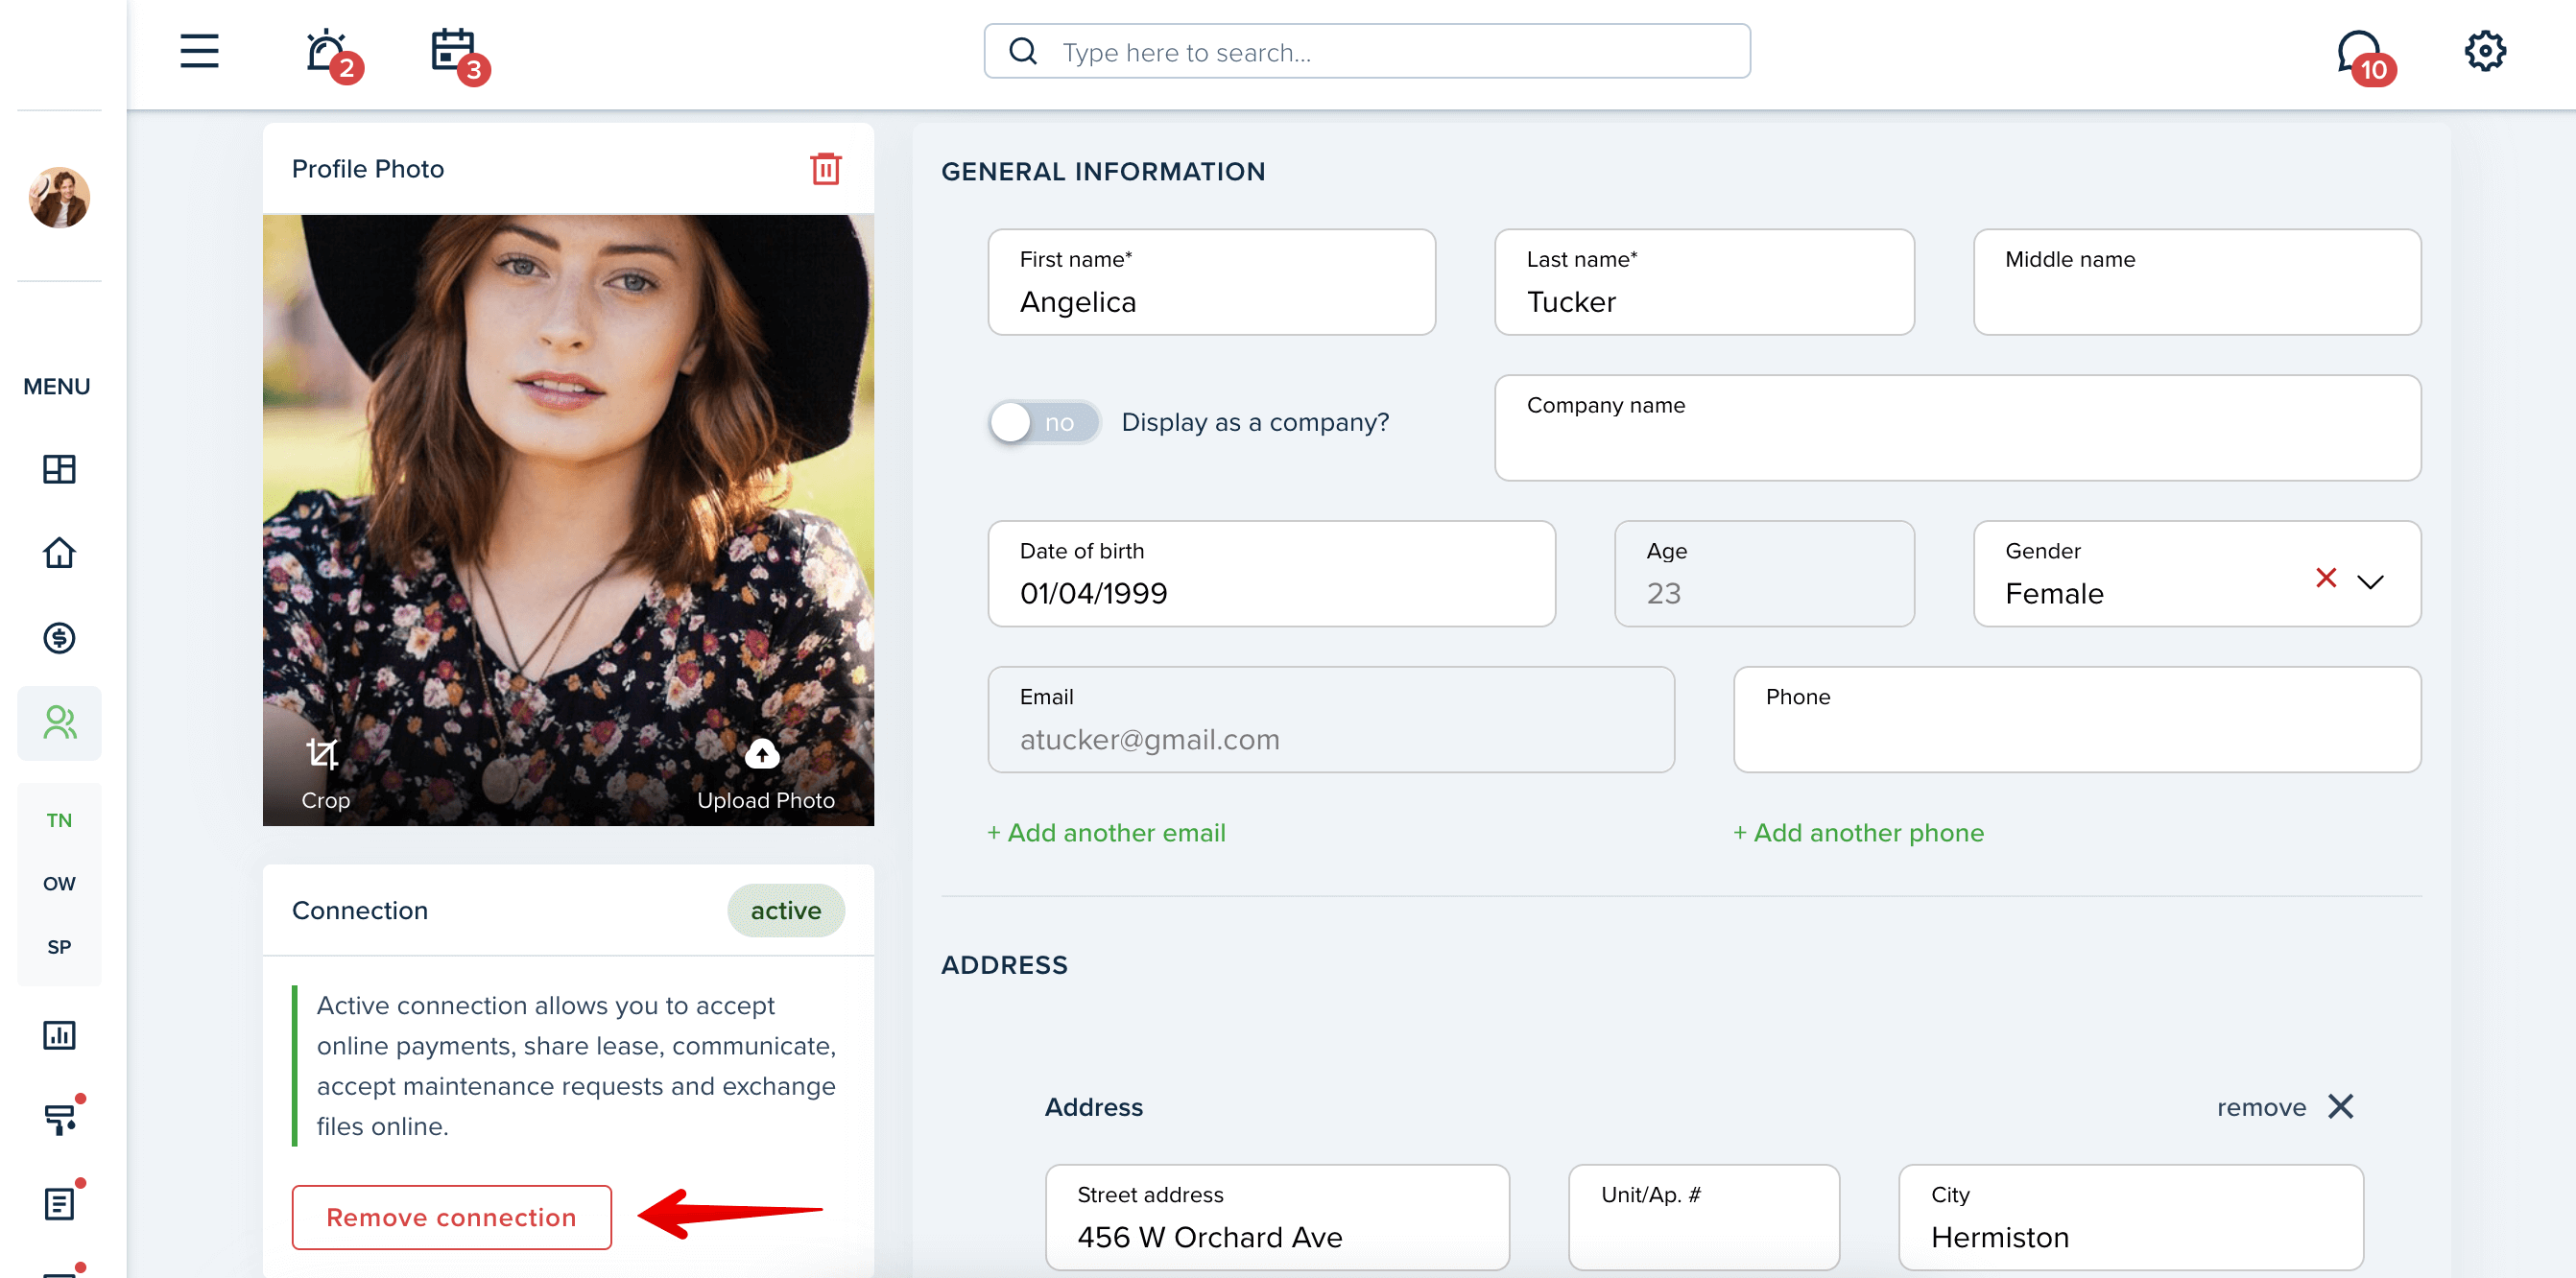The image size is (2576, 1278).
Task: Remove the address section with X
Action: tap(2341, 1107)
